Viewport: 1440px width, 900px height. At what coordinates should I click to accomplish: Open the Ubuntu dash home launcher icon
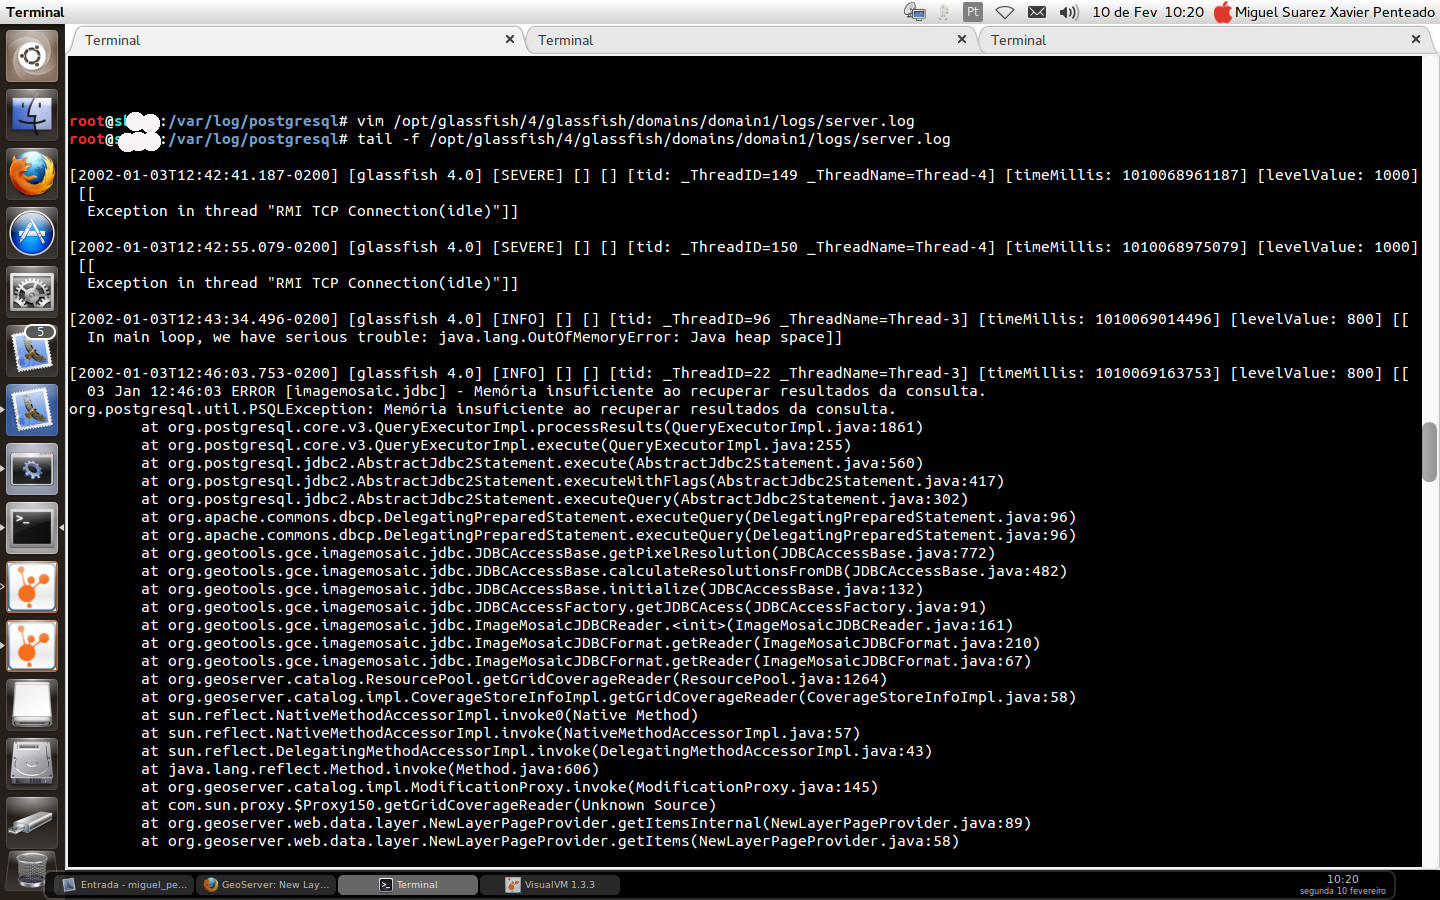point(32,56)
